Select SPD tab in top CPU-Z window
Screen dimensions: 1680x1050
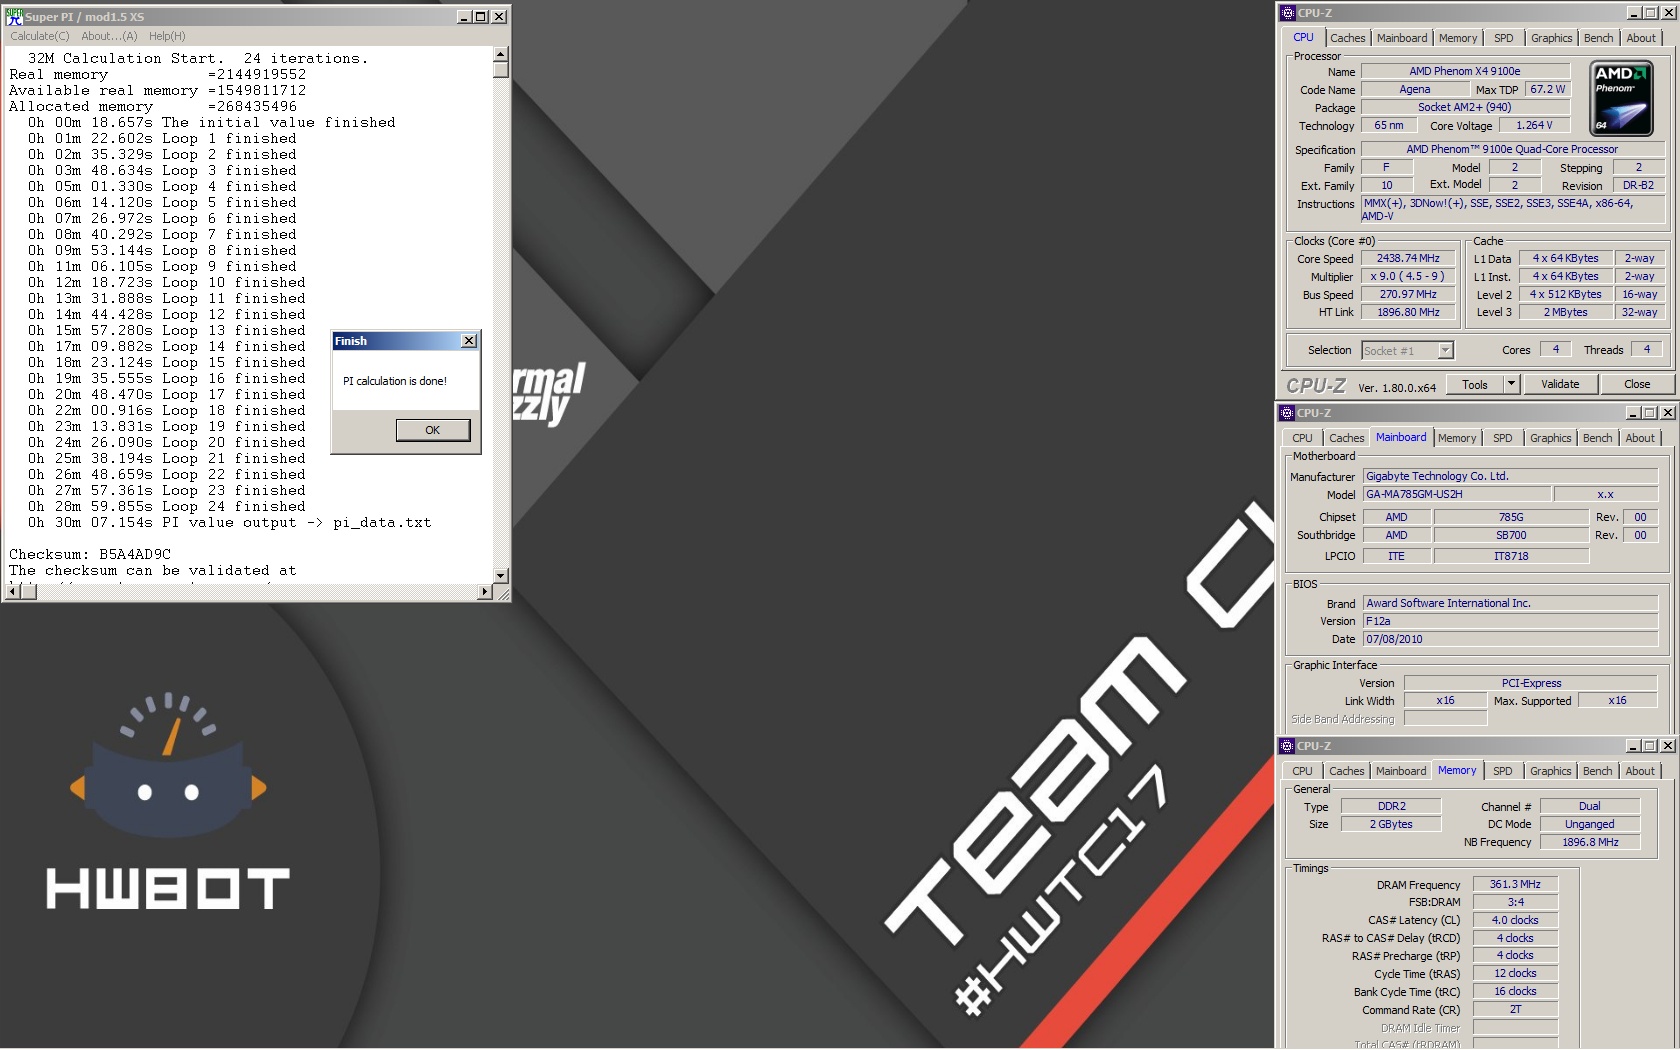click(1503, 38)
